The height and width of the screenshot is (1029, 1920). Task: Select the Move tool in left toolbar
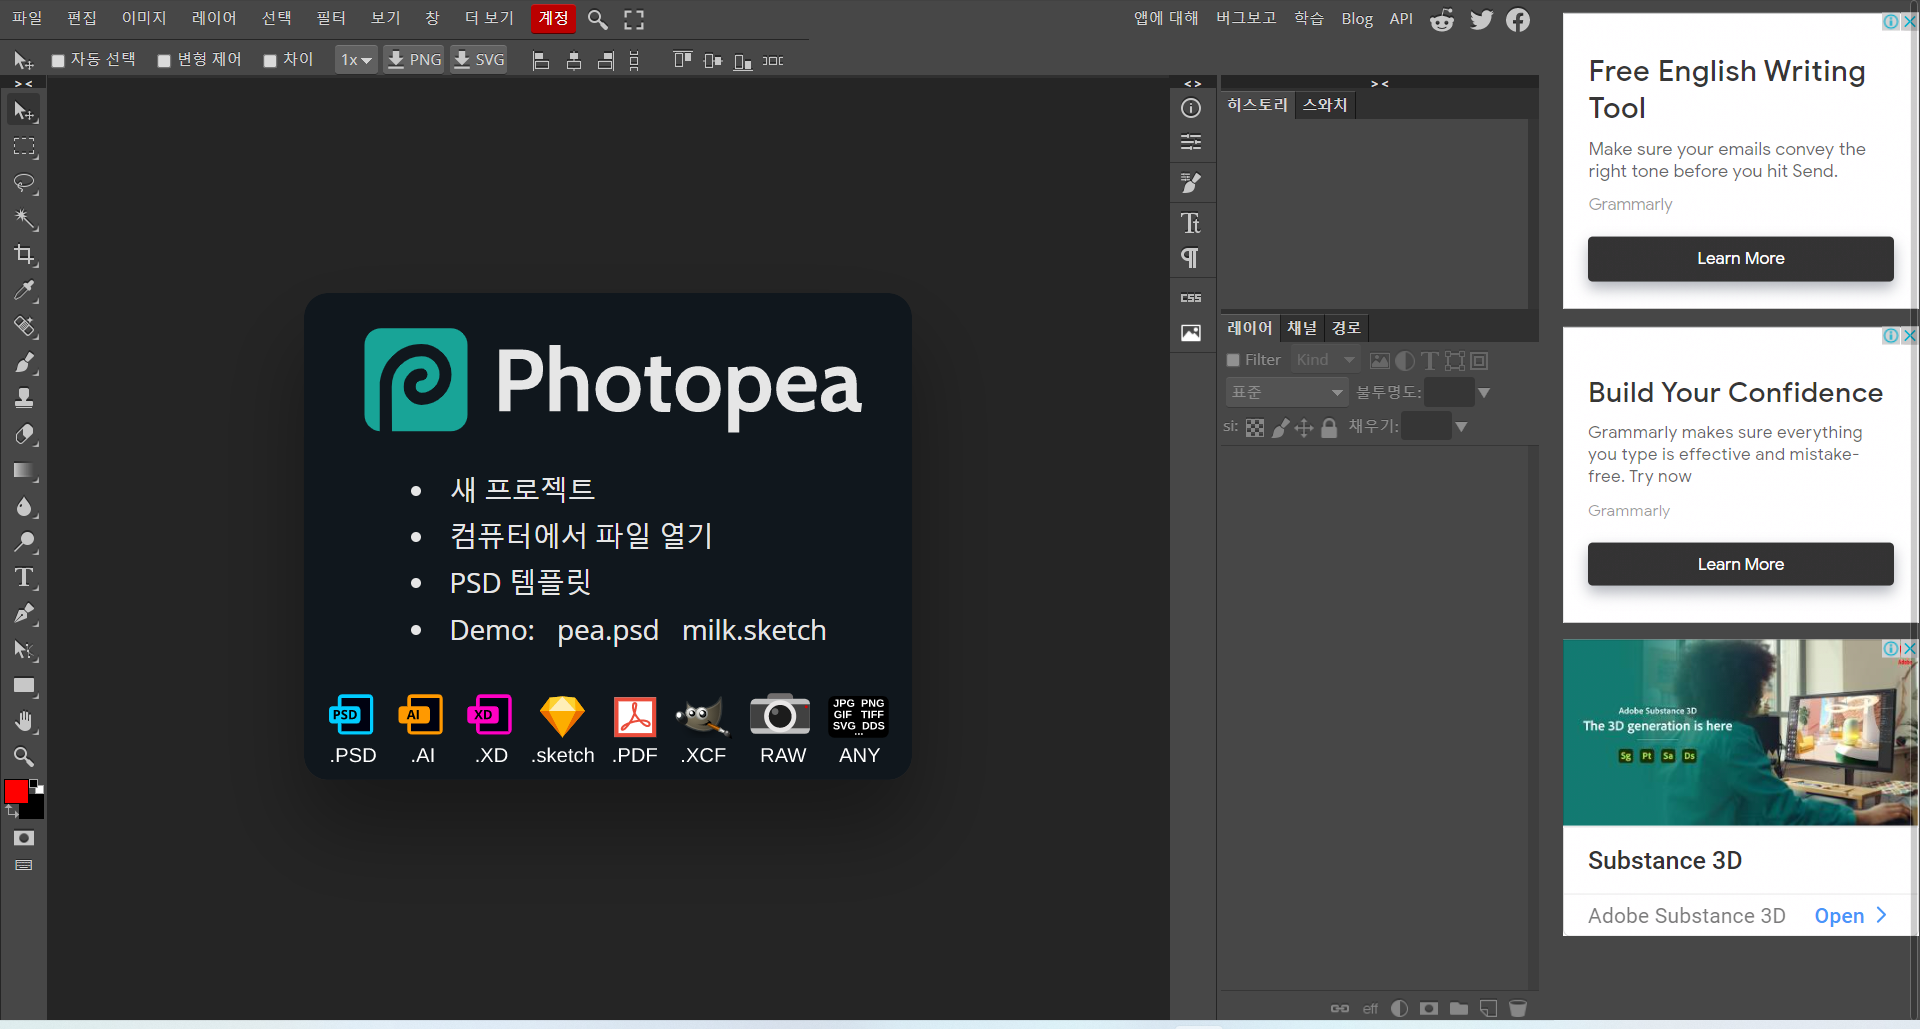24,111
